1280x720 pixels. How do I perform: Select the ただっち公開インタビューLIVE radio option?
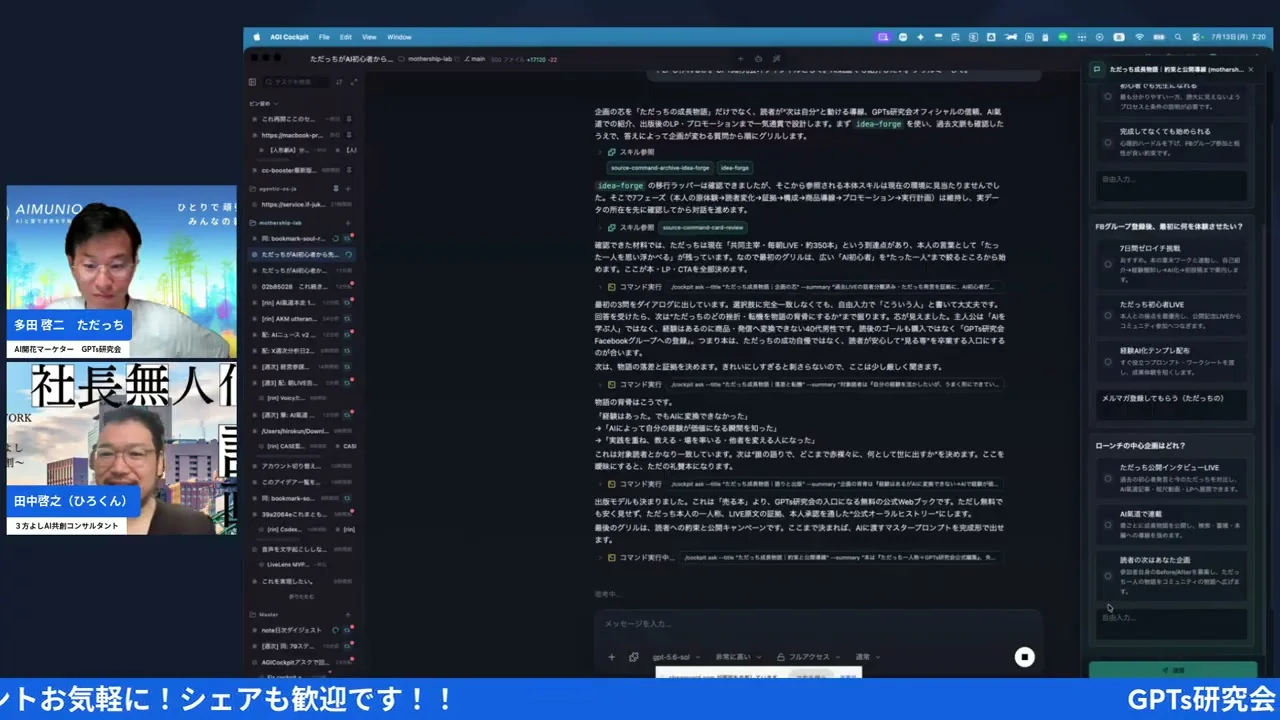[1107, 478]
